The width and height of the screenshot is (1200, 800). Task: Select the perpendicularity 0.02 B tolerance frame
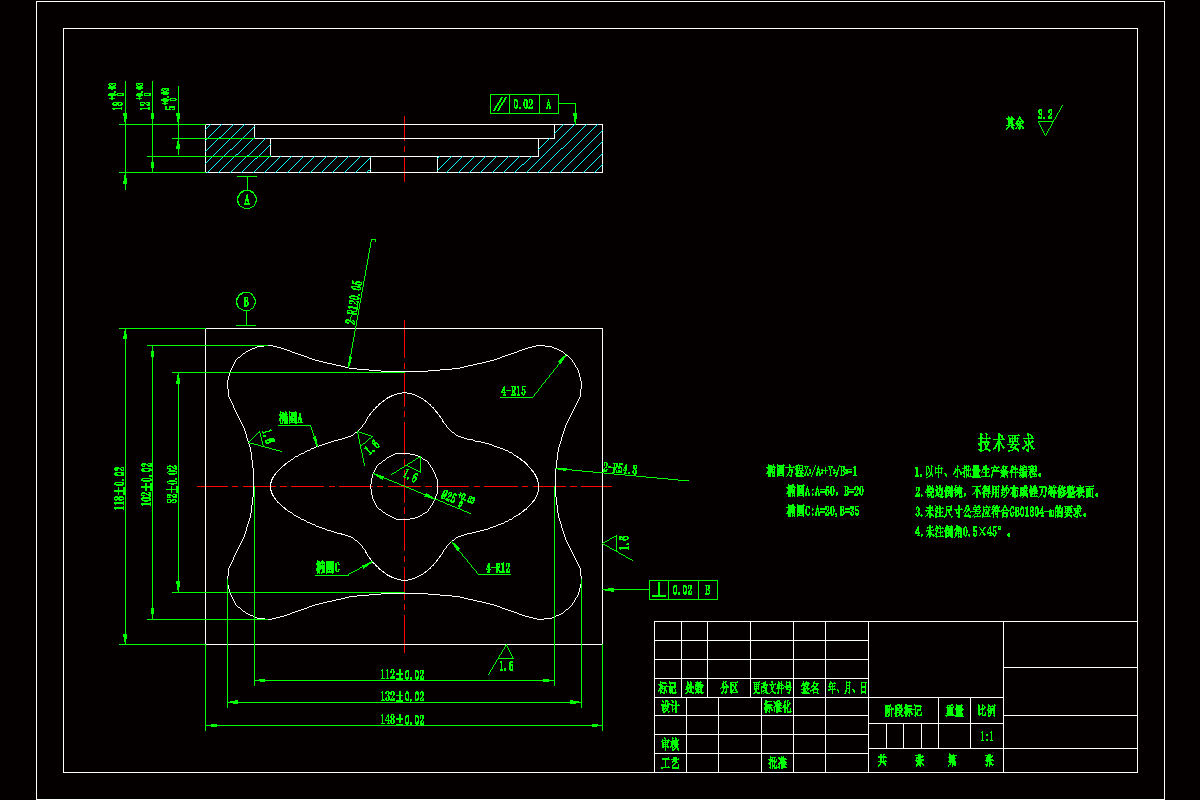(x=683, y=590)
